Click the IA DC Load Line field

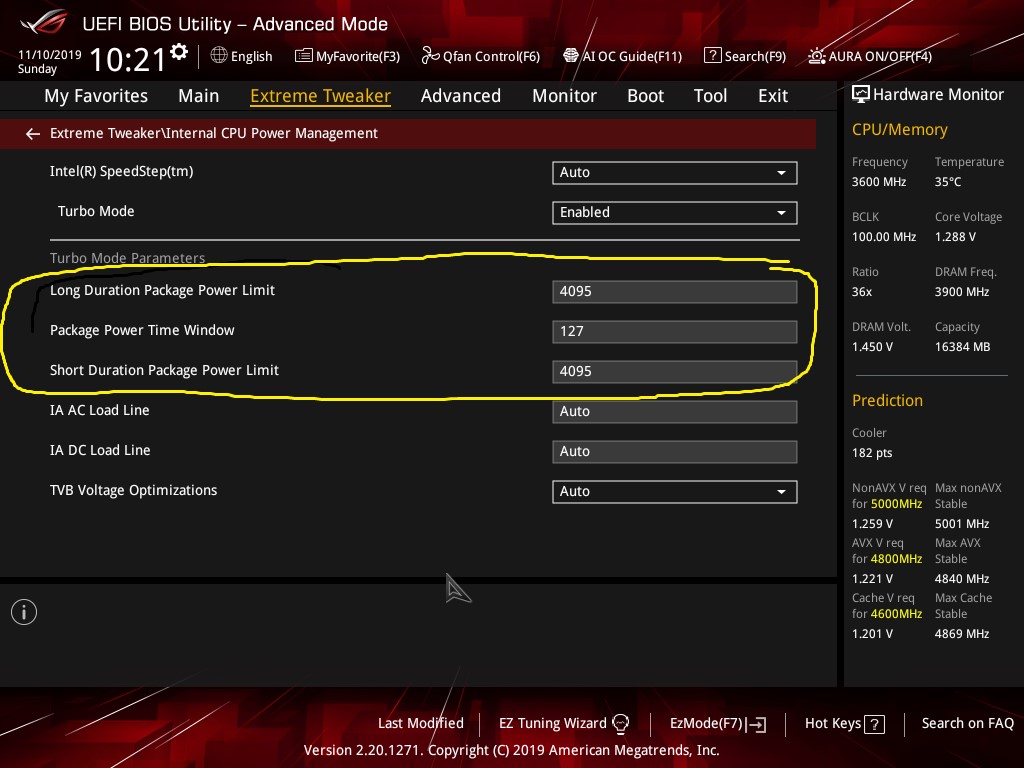pos(675,451)
